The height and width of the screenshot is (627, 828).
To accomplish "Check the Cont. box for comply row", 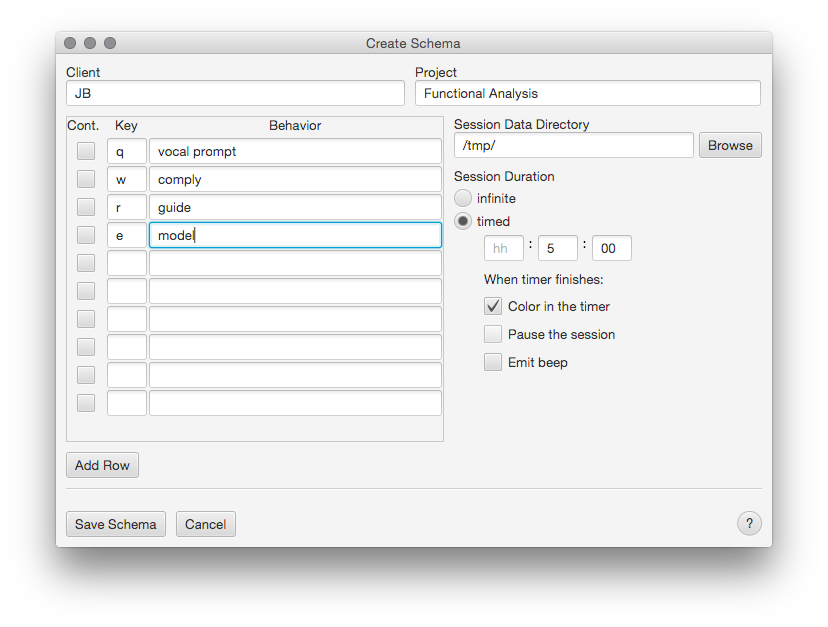I will coord(86,179).
